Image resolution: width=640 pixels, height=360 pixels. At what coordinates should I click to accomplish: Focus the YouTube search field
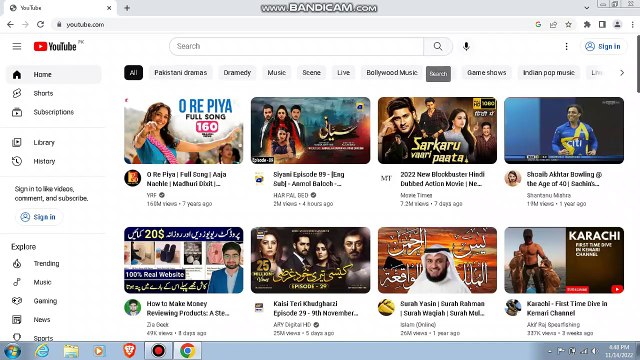[297, 47]
